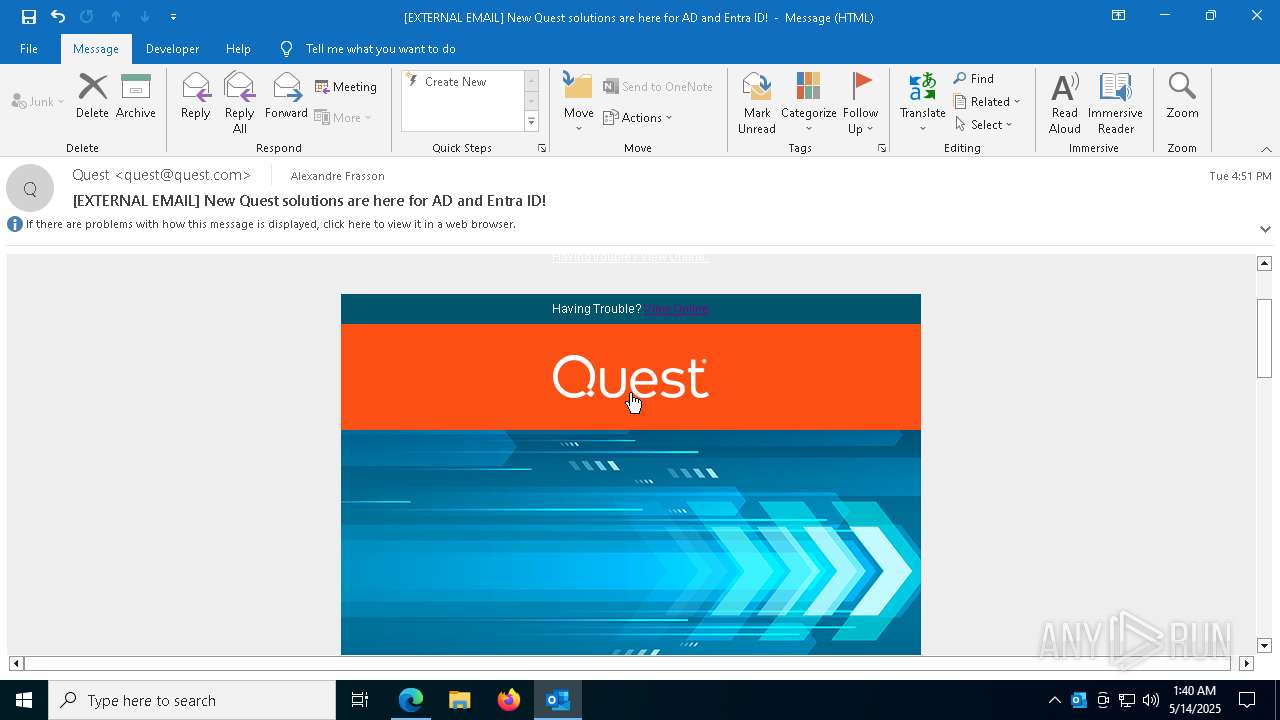
Task: Open the Zoom dialog
Action: [x=1182, y=97]
